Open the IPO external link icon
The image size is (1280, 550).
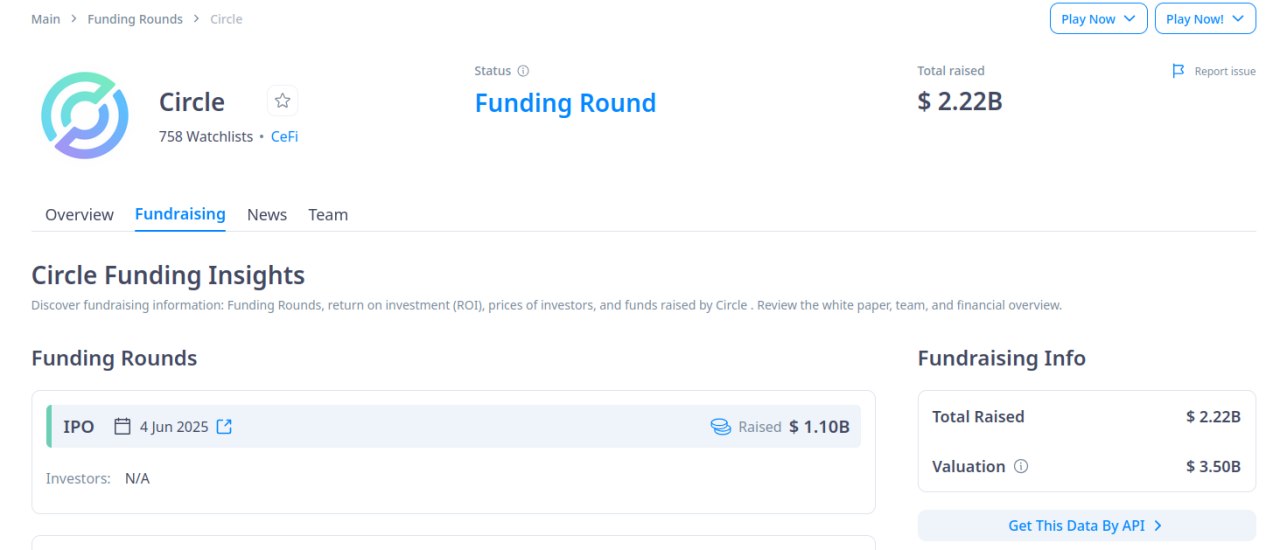tap(224, 427)
